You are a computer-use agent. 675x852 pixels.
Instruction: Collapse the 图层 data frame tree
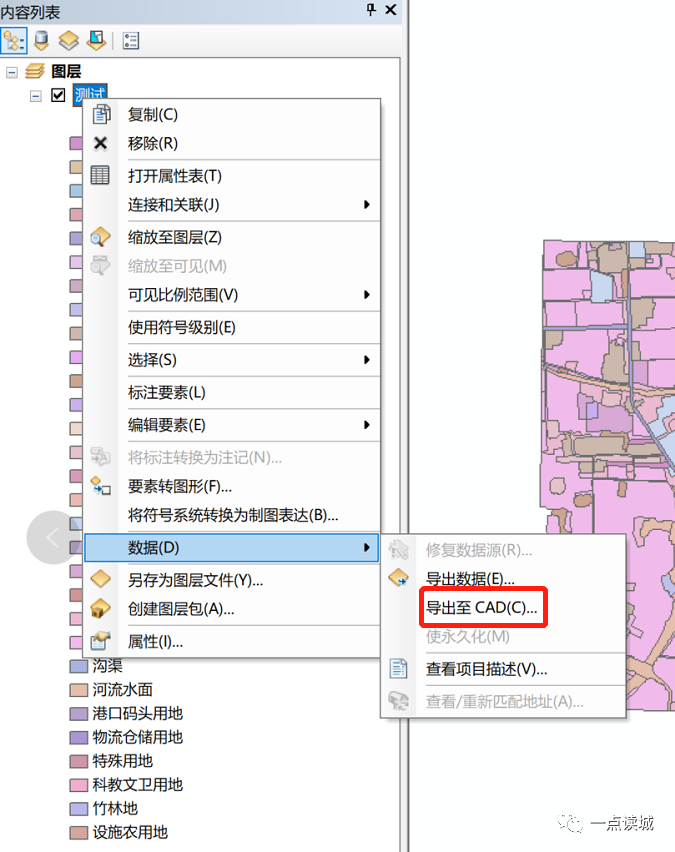[x=12, y=72]
